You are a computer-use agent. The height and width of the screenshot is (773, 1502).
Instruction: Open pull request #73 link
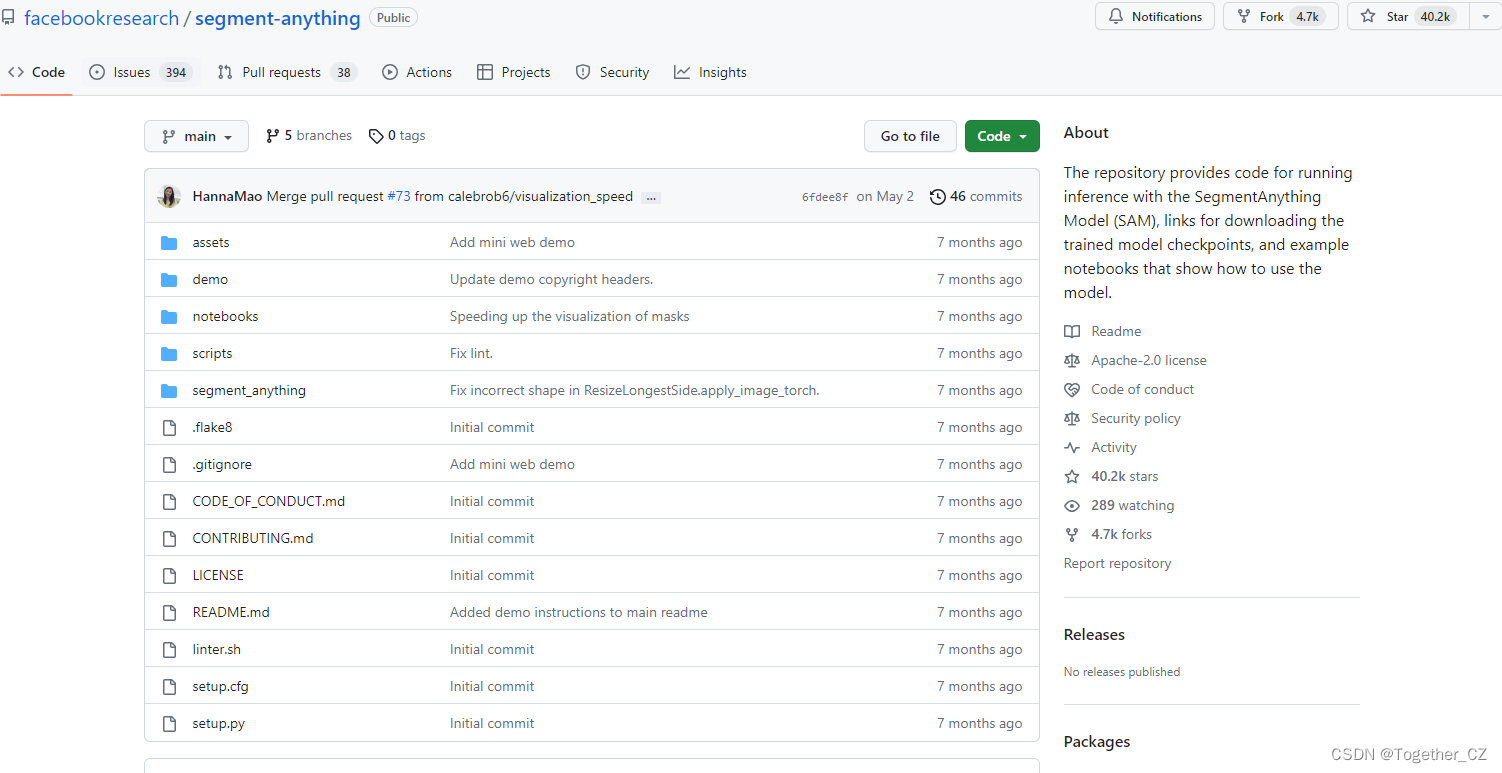(x=399, y=196)
